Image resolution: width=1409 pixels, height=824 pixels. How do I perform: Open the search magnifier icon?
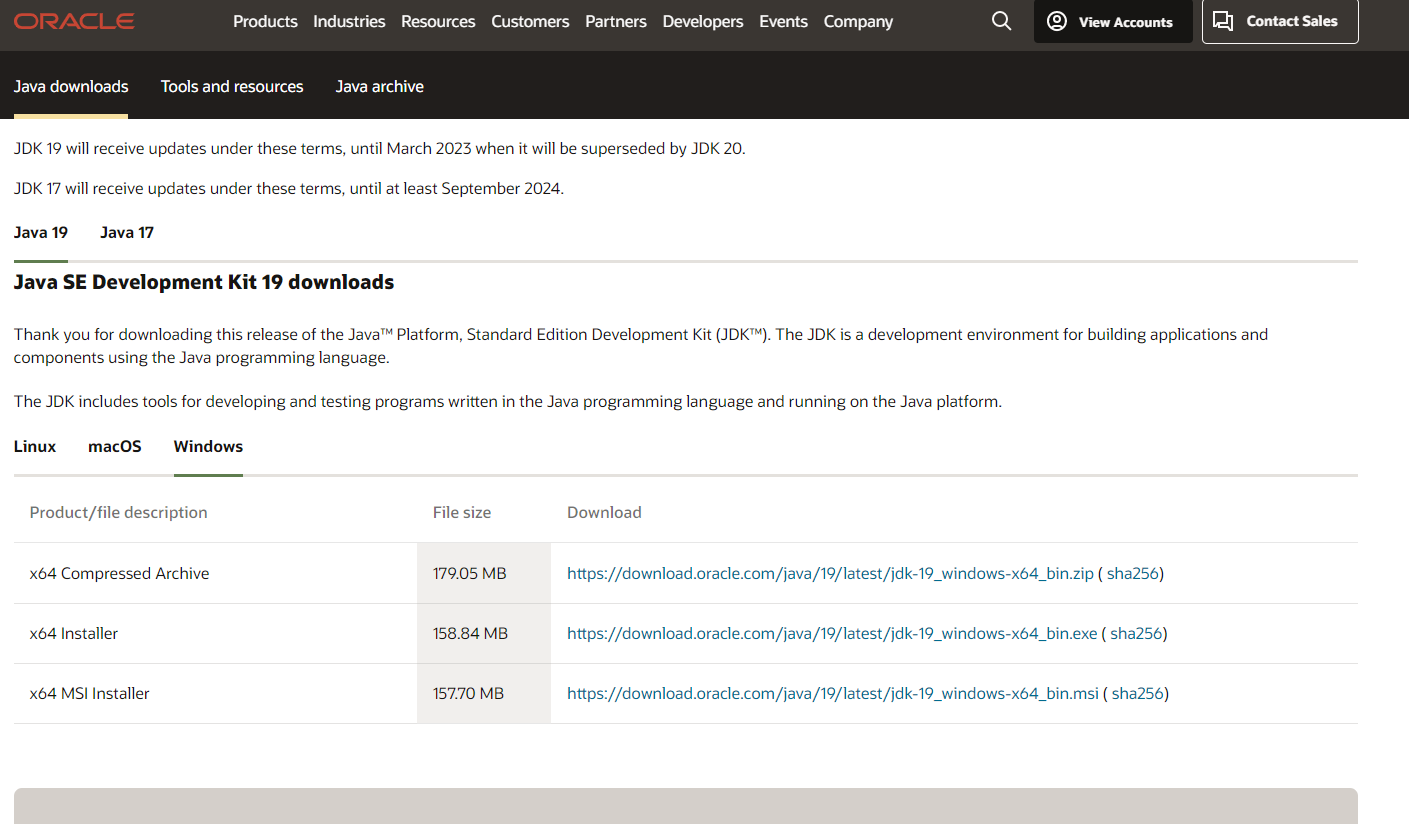1001,21
